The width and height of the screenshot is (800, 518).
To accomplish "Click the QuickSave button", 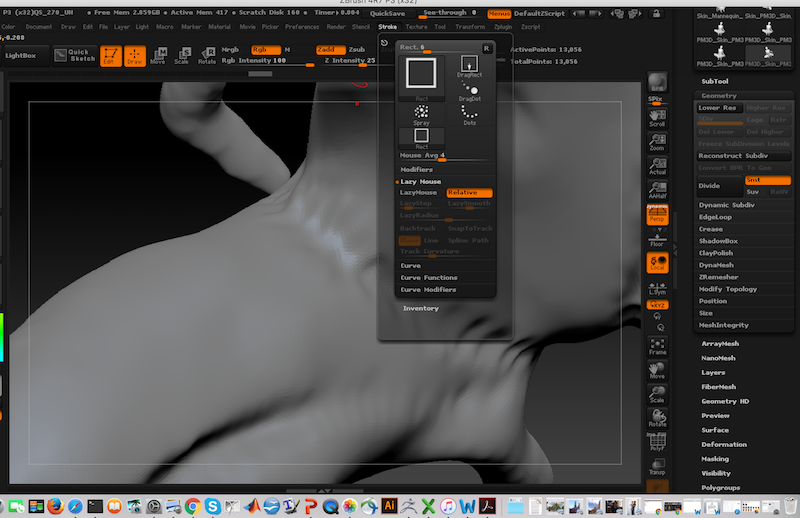I will [x=387, y=14].
